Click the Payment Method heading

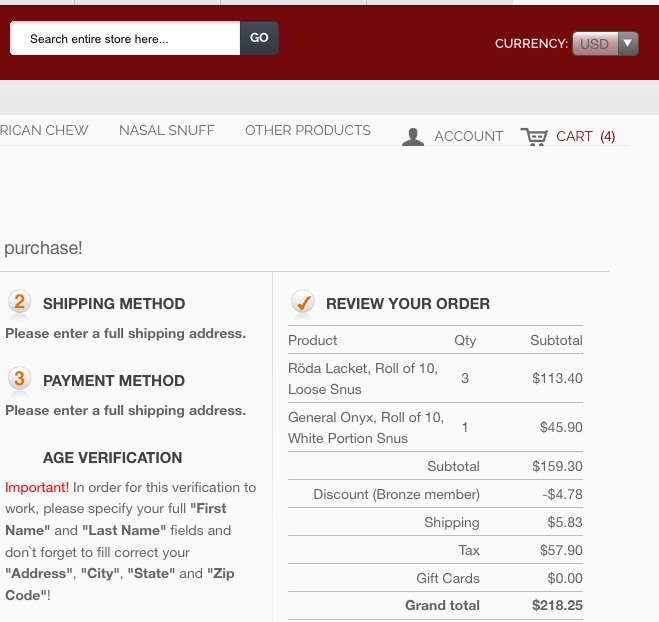pos(114,381)
